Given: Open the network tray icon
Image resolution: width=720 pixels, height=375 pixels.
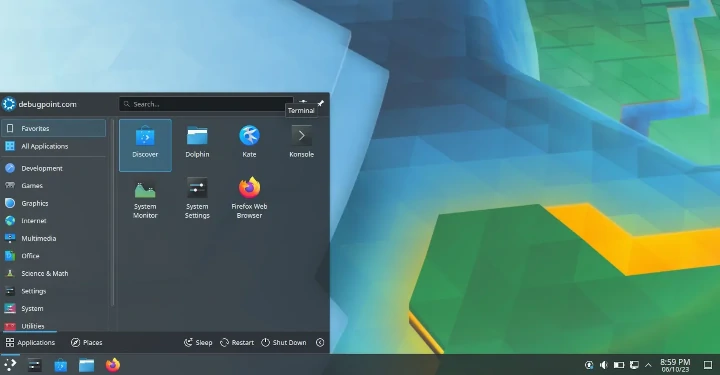Looking at the screenshot, I should [634, 365].
